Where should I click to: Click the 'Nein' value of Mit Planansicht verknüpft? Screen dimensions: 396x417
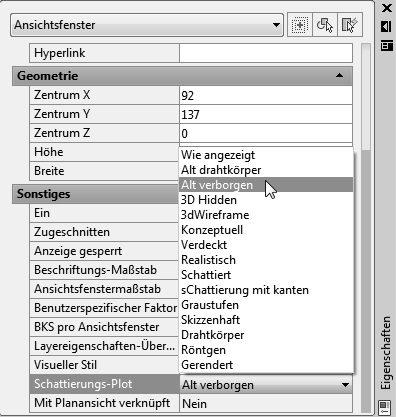coord(266,404)
